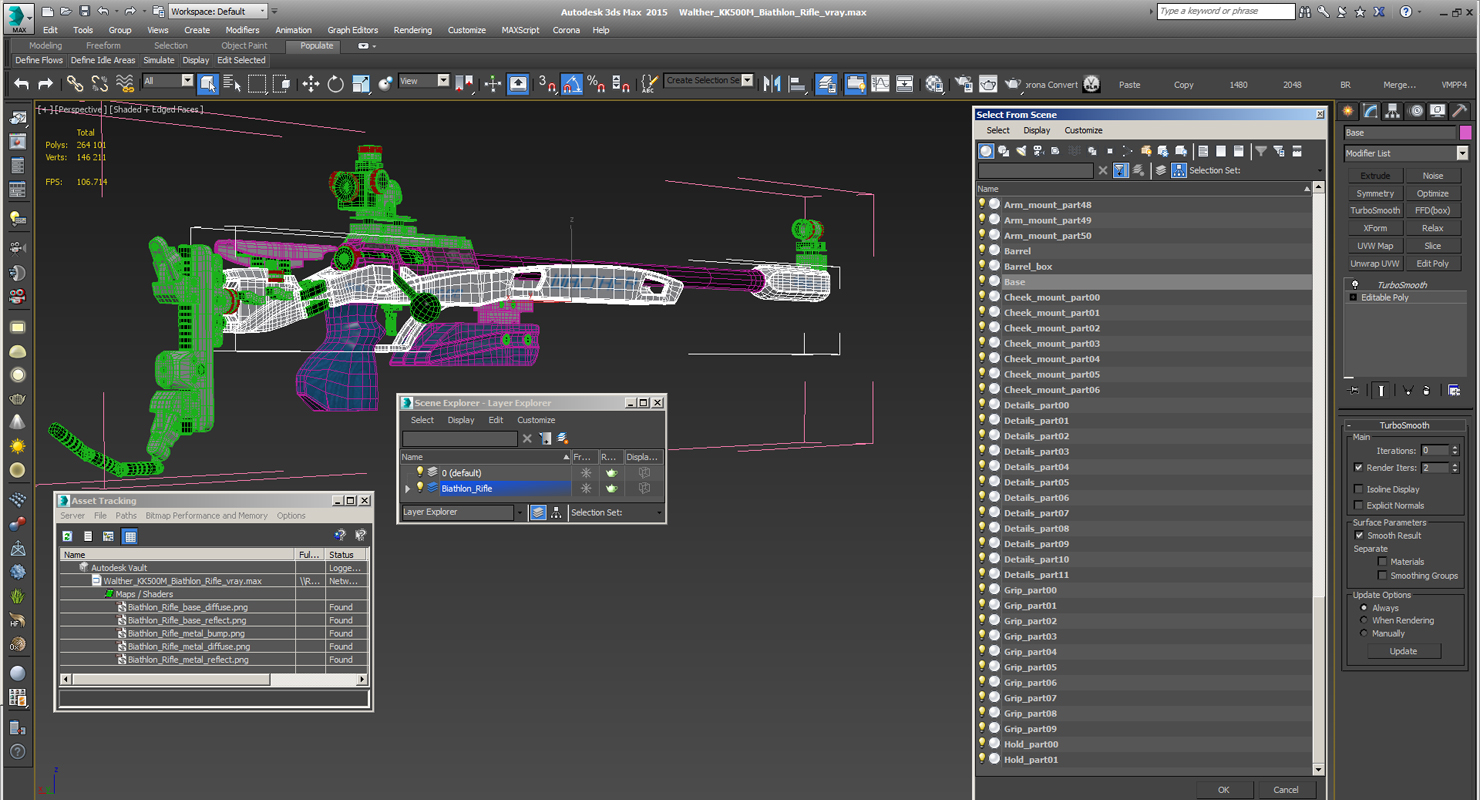This screenshot has width=1480, height=800.
Task: Click the Cancel button in Select From Scene
Action: [1286, 790]
